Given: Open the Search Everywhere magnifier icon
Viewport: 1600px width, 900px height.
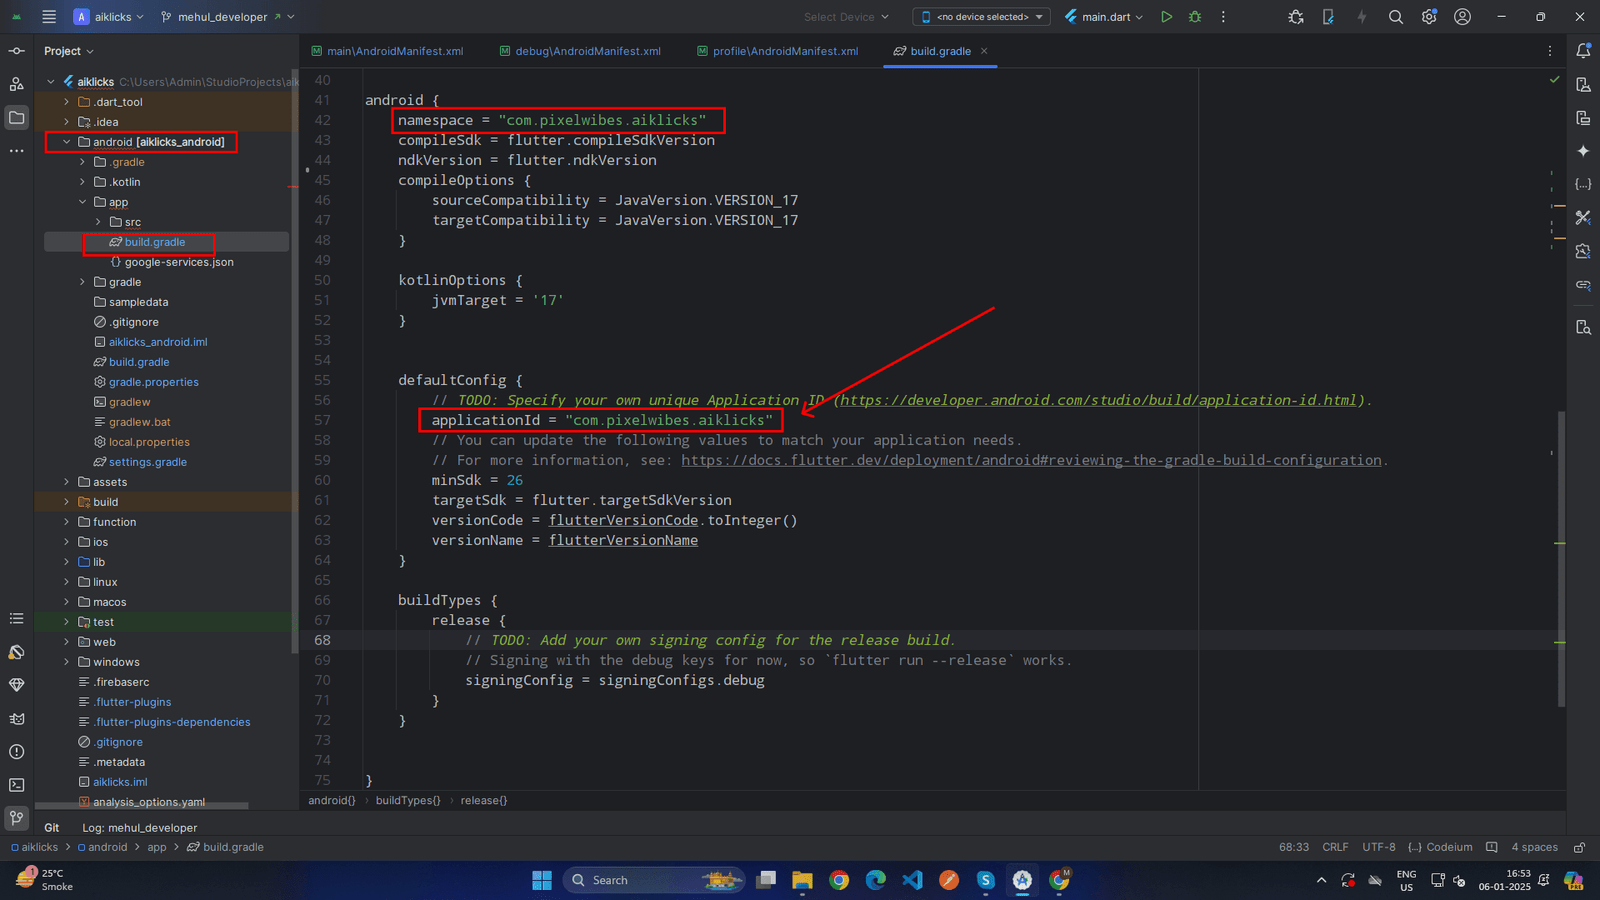Looking at the screenshot, I should [1396, 17].
